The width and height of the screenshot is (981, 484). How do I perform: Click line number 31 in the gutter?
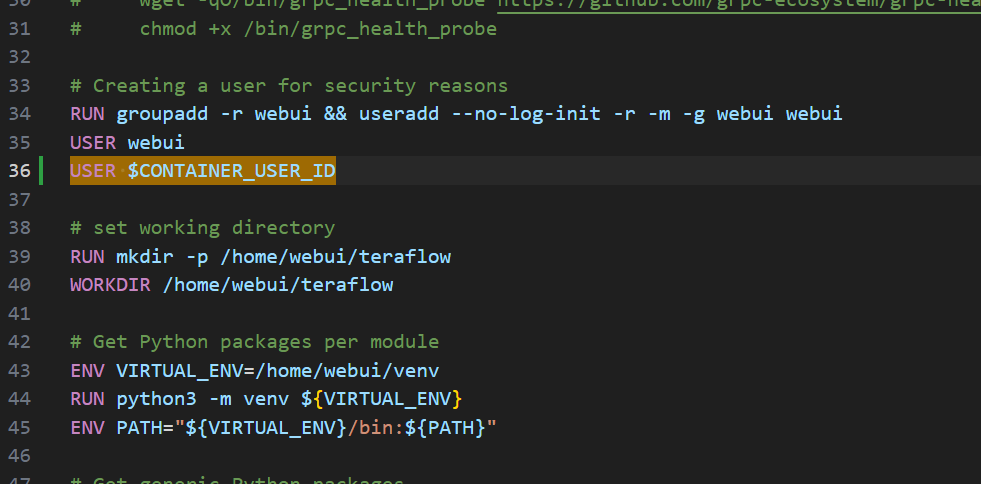coord(20,29)
